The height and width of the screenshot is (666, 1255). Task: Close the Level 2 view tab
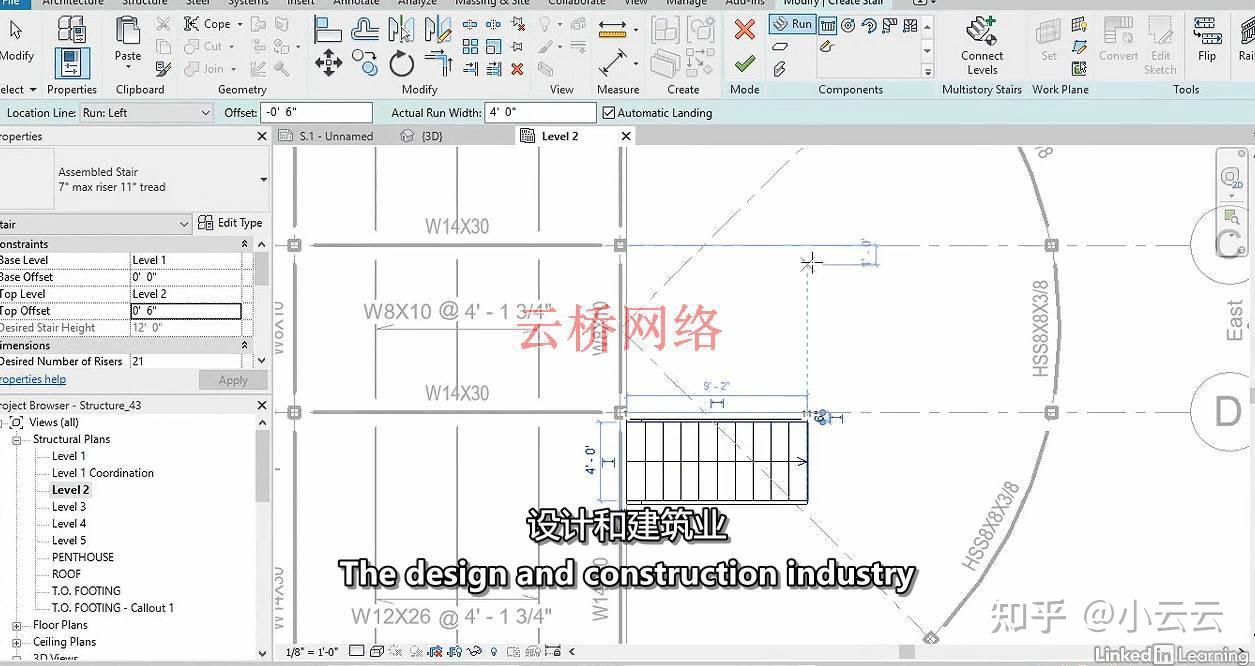(x=626, y=136)
